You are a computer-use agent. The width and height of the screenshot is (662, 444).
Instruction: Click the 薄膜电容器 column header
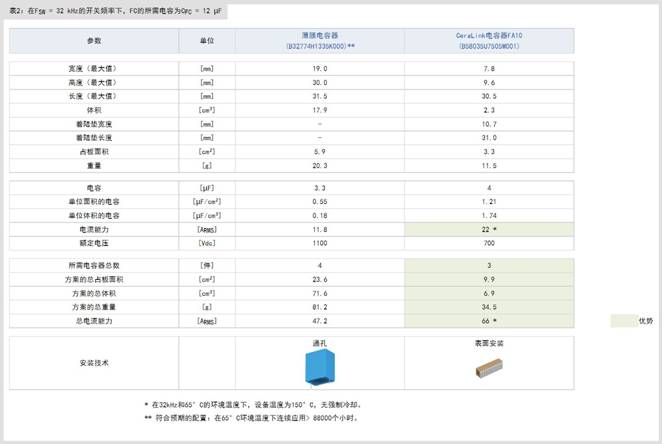point(320,40)
